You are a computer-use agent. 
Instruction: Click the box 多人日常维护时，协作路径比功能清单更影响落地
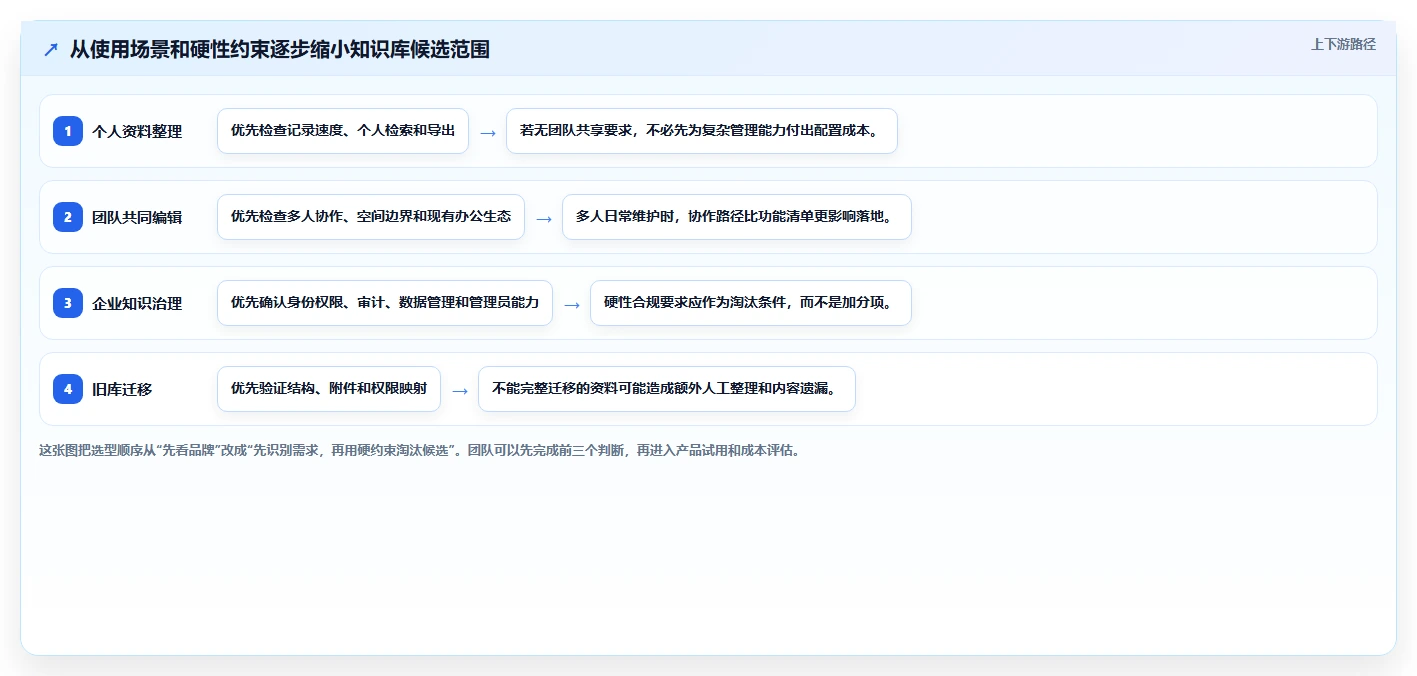[x=737, y=217]
